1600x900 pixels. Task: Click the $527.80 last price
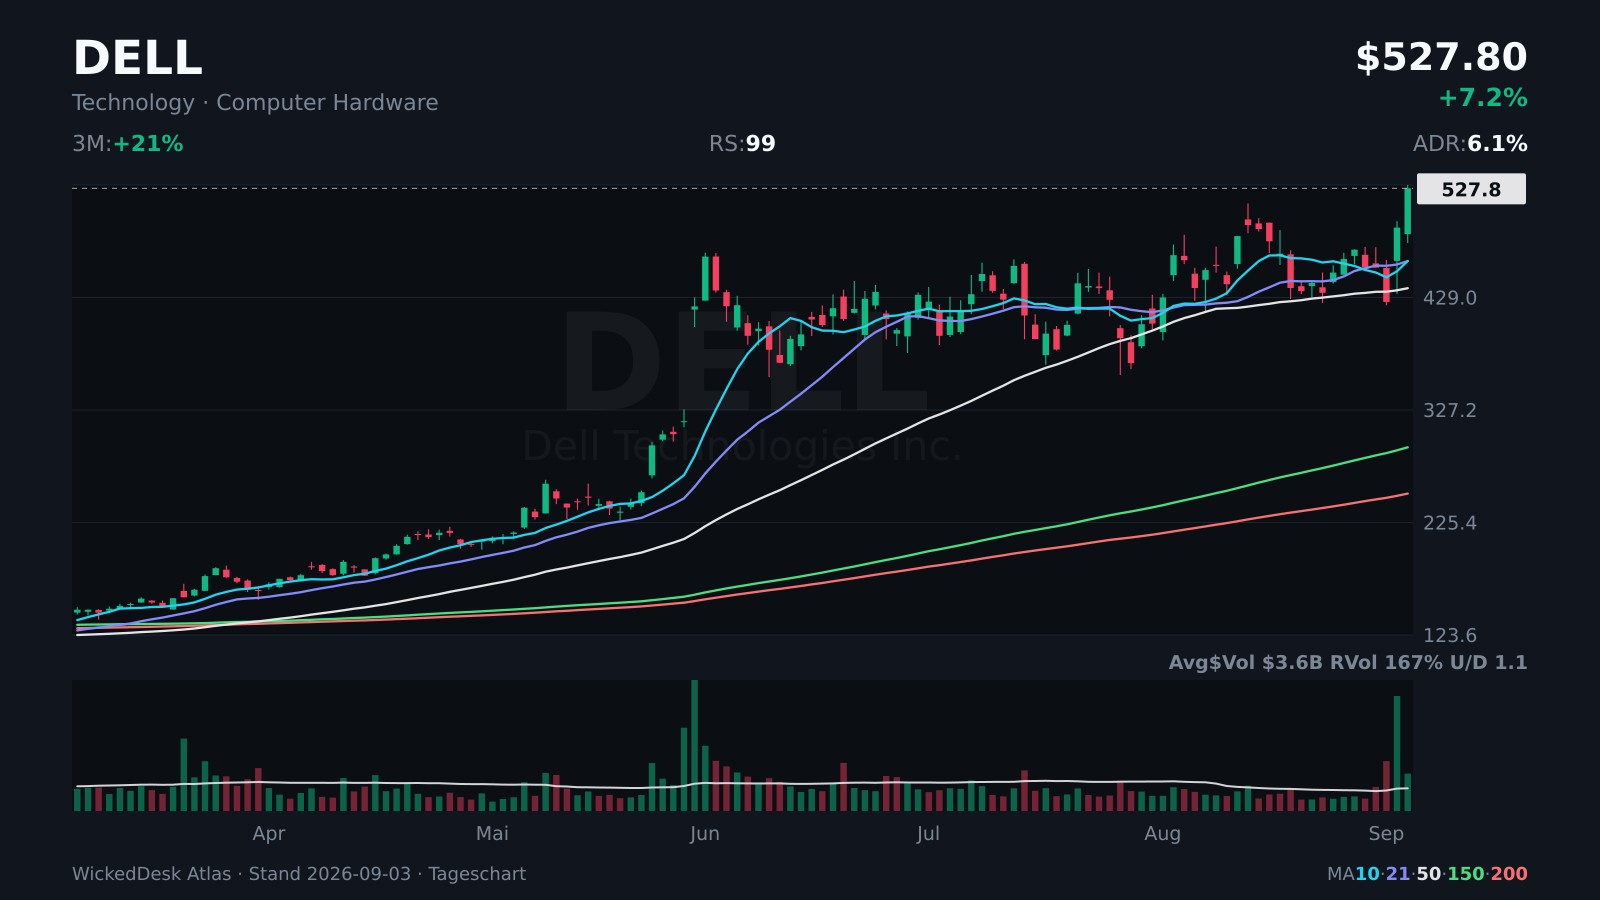[1441, 58]
